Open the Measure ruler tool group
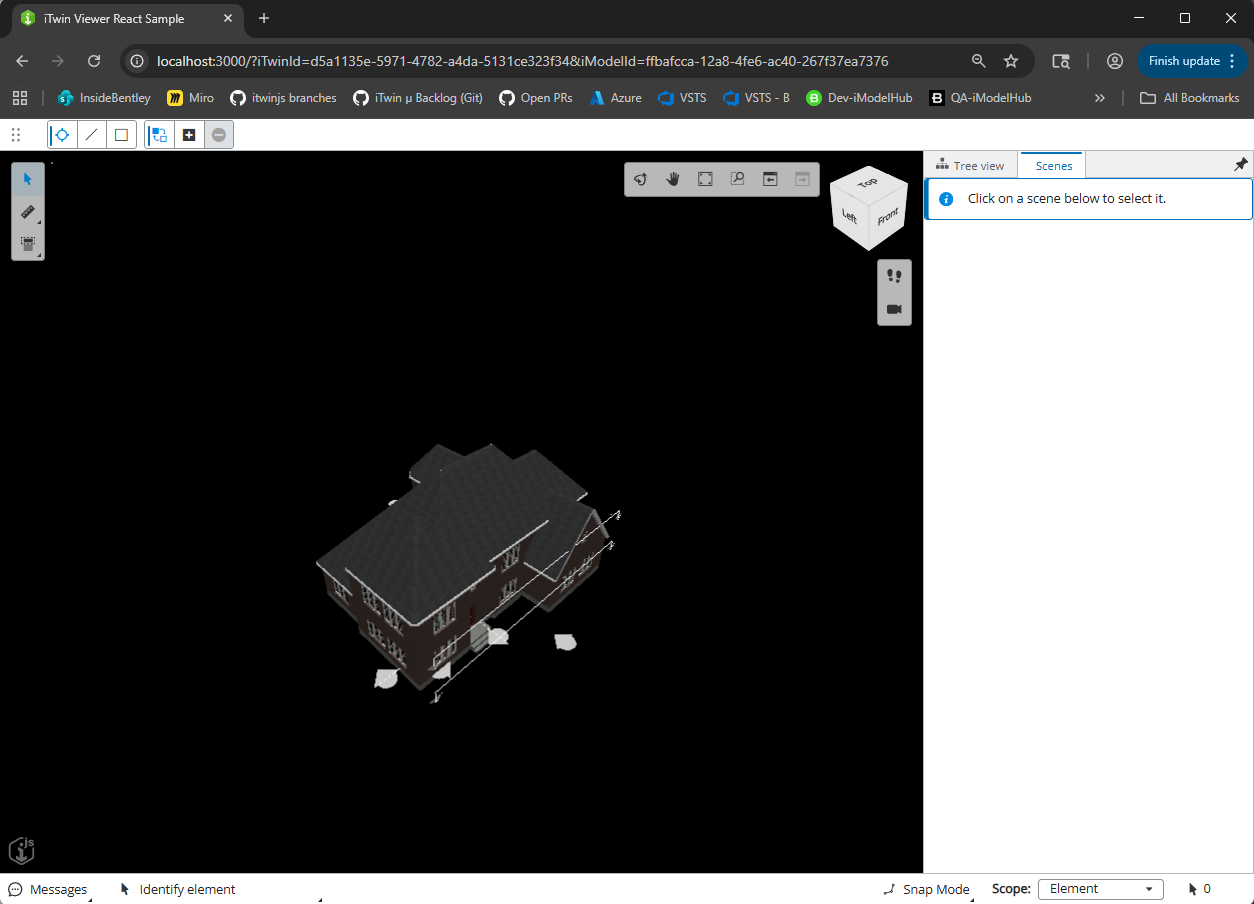 pos(28,211)
